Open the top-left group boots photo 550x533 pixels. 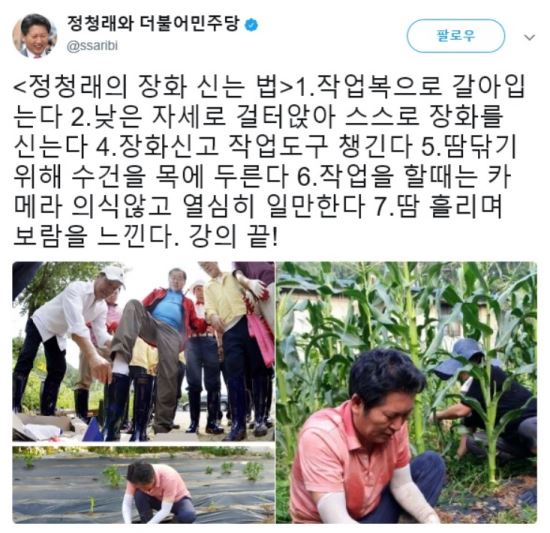pyautogui.click(x=143, y=351)
